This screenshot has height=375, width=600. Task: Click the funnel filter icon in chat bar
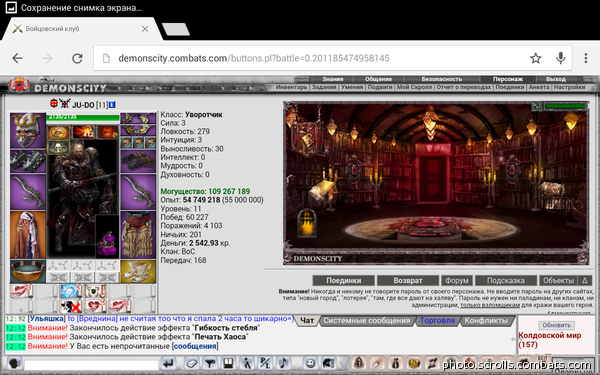(x=210, y=363)
